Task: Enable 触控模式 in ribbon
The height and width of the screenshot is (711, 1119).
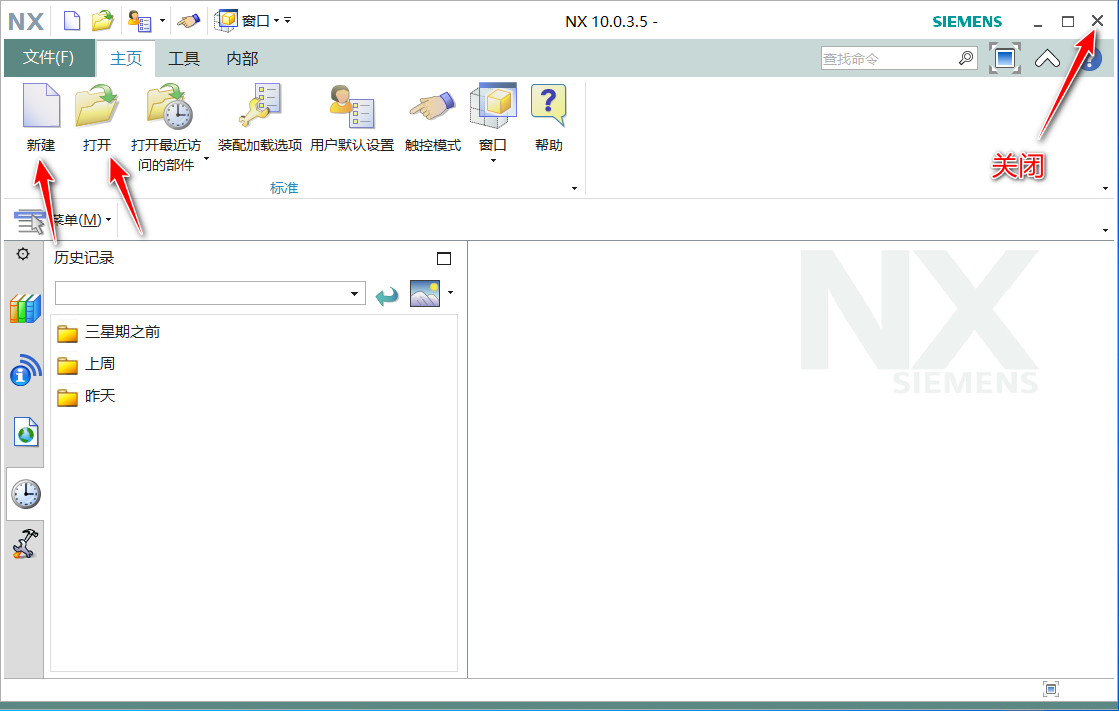Action: pos(432,117)
